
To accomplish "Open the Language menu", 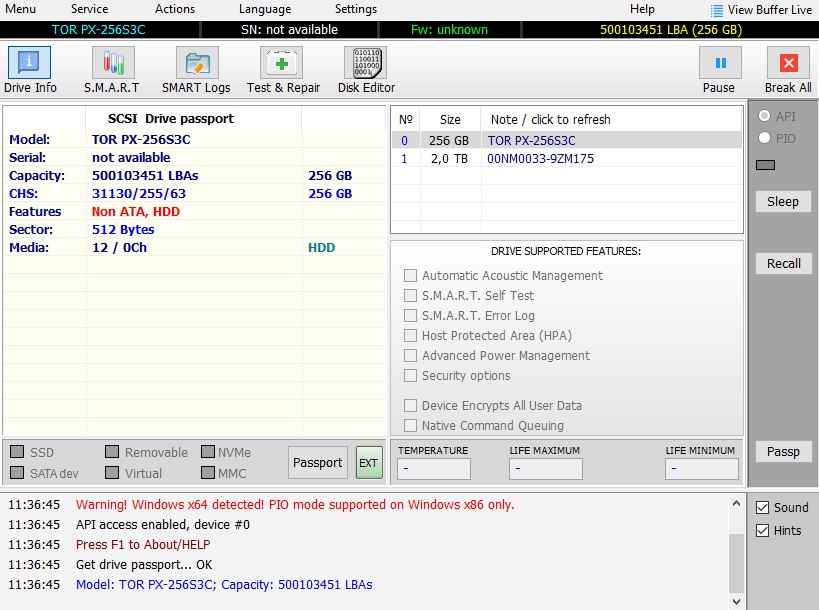I will coord(265,9).
